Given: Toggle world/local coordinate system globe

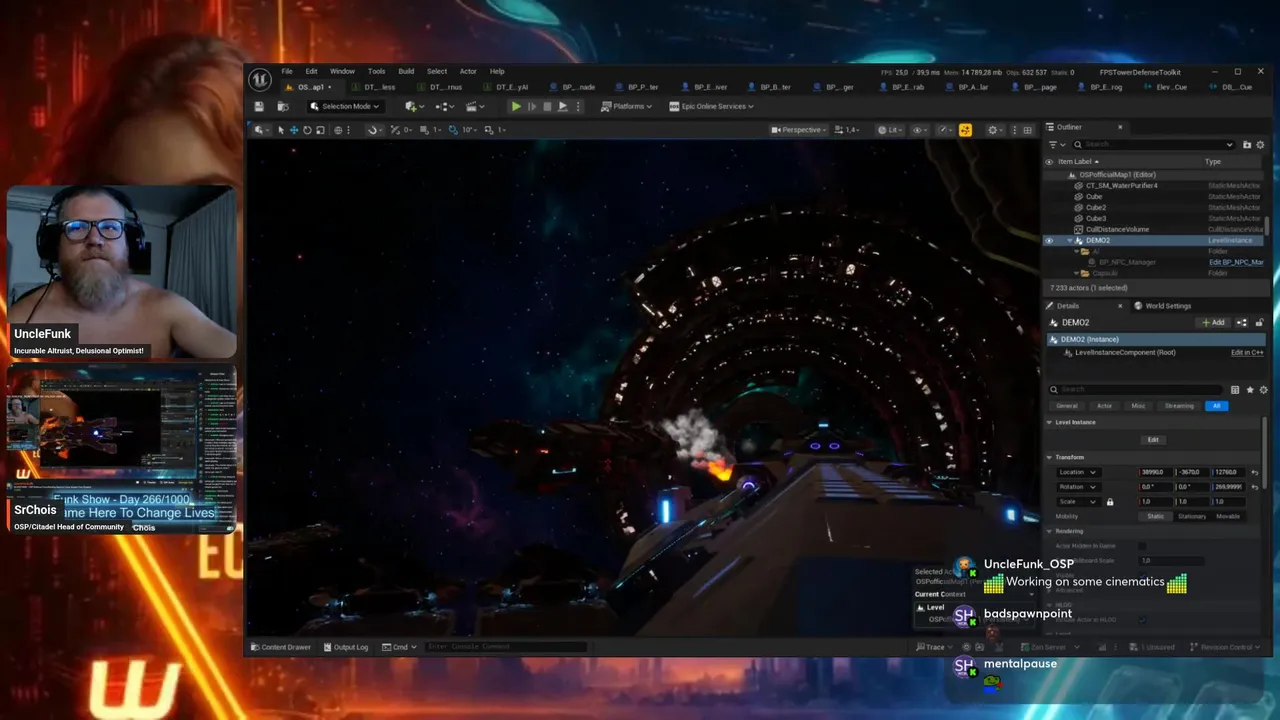Looking at the screenshot, I should [x=339, y=130].
